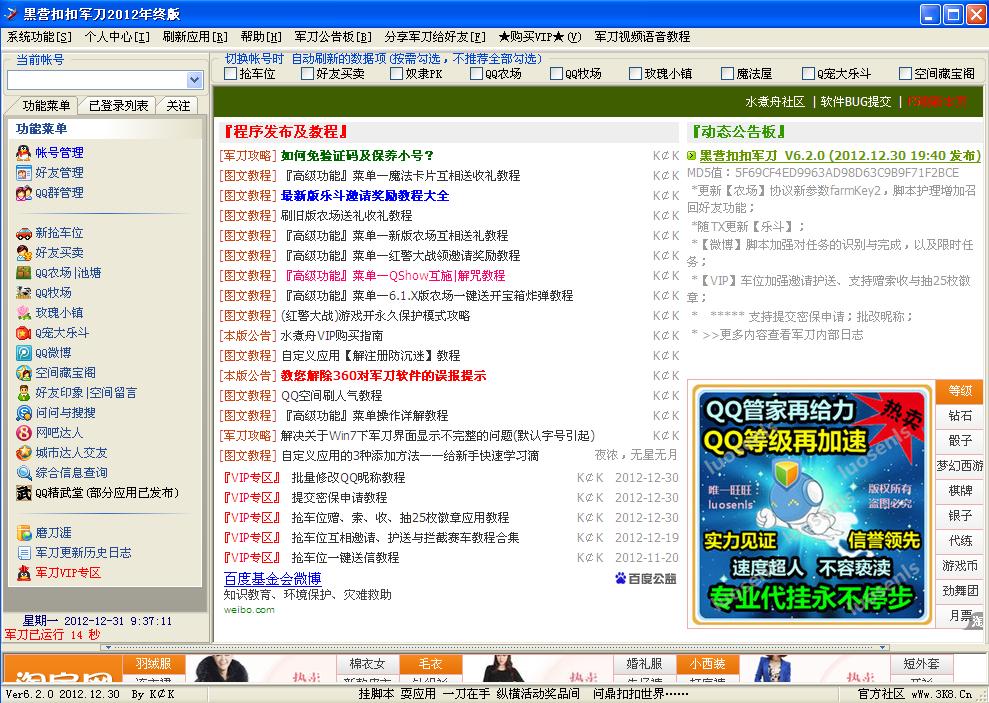Screen dimensions: 989x703
Task: Select the QQ农场|池塘 farm icon
Action: pos(24,273)
